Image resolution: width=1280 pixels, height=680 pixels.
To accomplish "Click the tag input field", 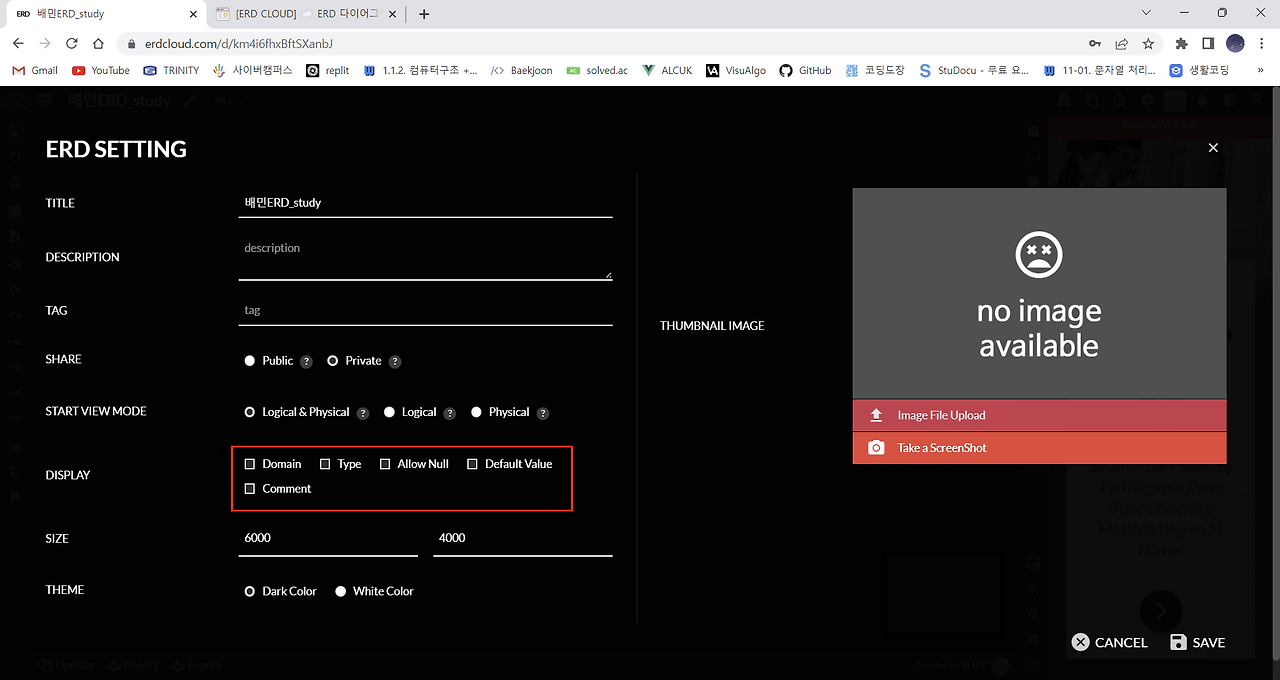I will coord(425,310).
